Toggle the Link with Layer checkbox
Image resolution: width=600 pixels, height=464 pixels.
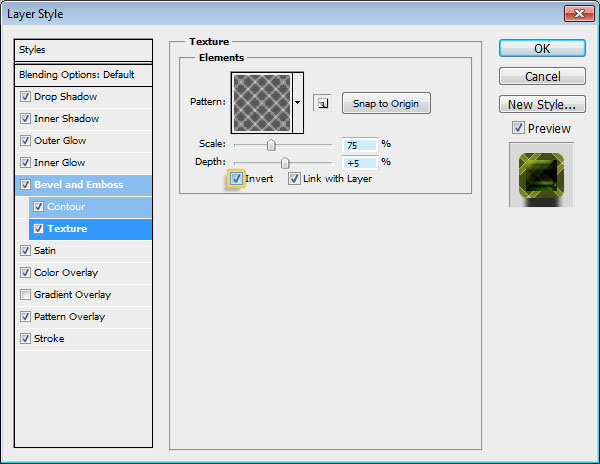point(295,178)
